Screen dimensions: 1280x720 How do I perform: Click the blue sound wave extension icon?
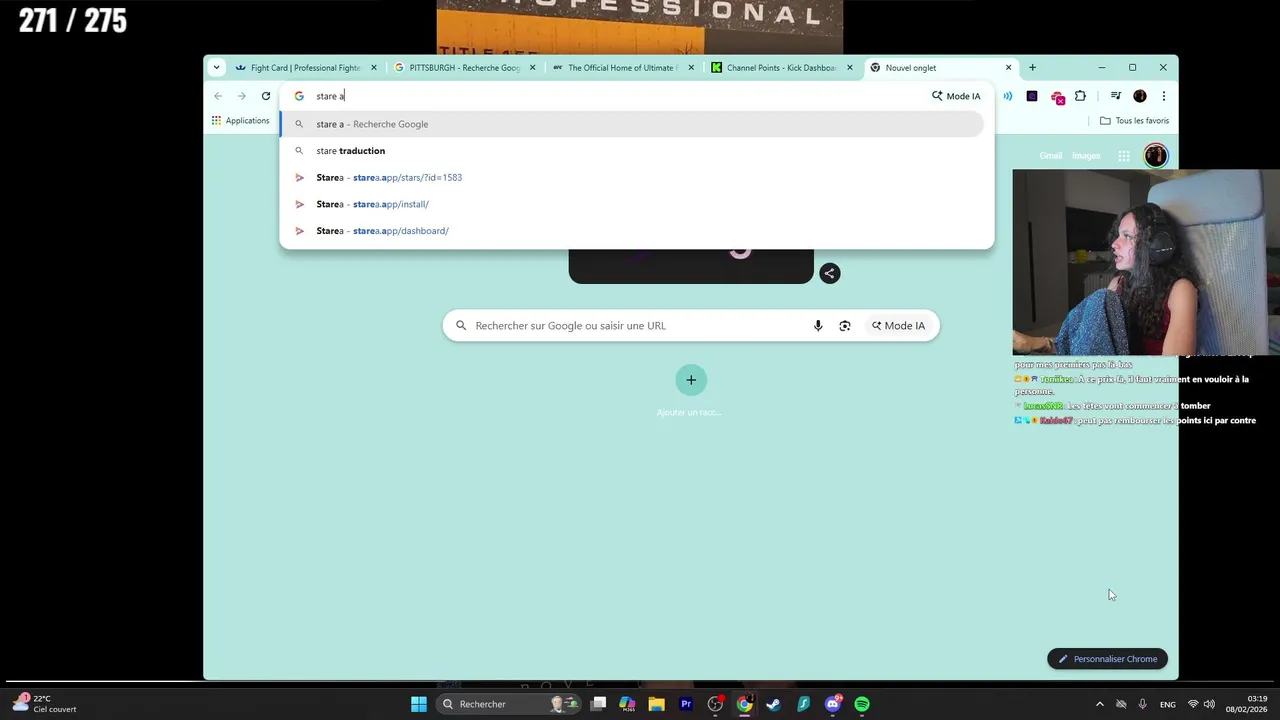tap(1008, 96)
